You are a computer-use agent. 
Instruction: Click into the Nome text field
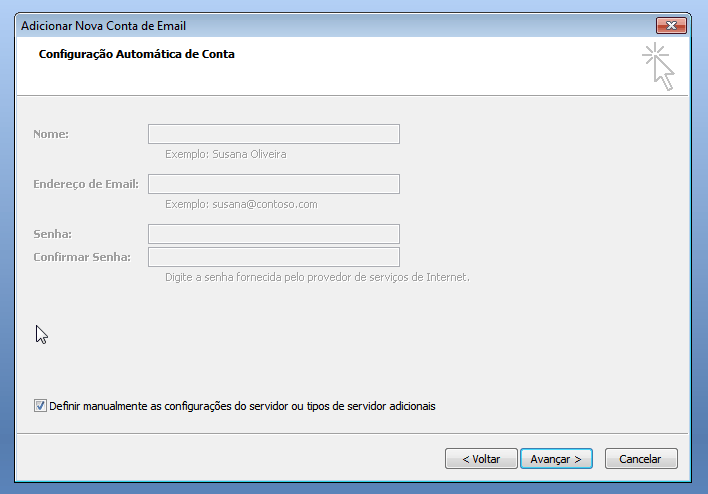(x=273, y=134)
